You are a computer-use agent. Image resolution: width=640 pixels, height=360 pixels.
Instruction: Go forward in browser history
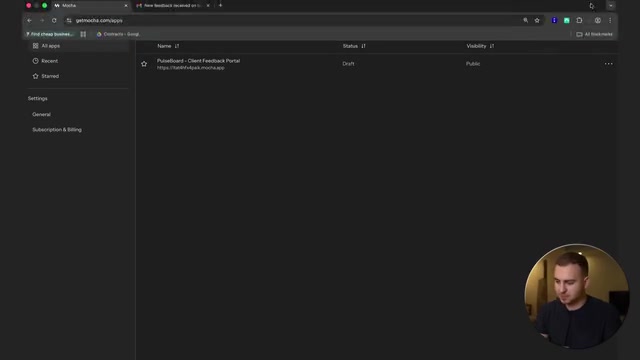pyautogui.click(x=42, y=20)
